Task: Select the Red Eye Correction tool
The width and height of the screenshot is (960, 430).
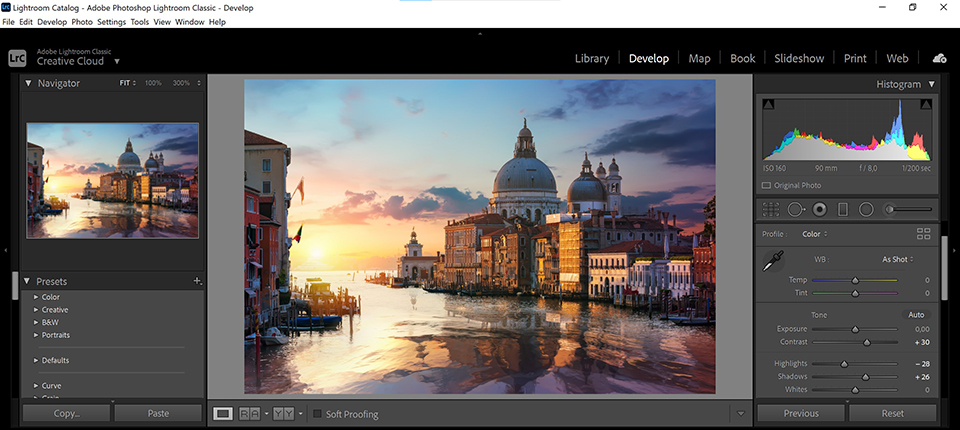Action: pyautogui.click(x=819, y=209)
